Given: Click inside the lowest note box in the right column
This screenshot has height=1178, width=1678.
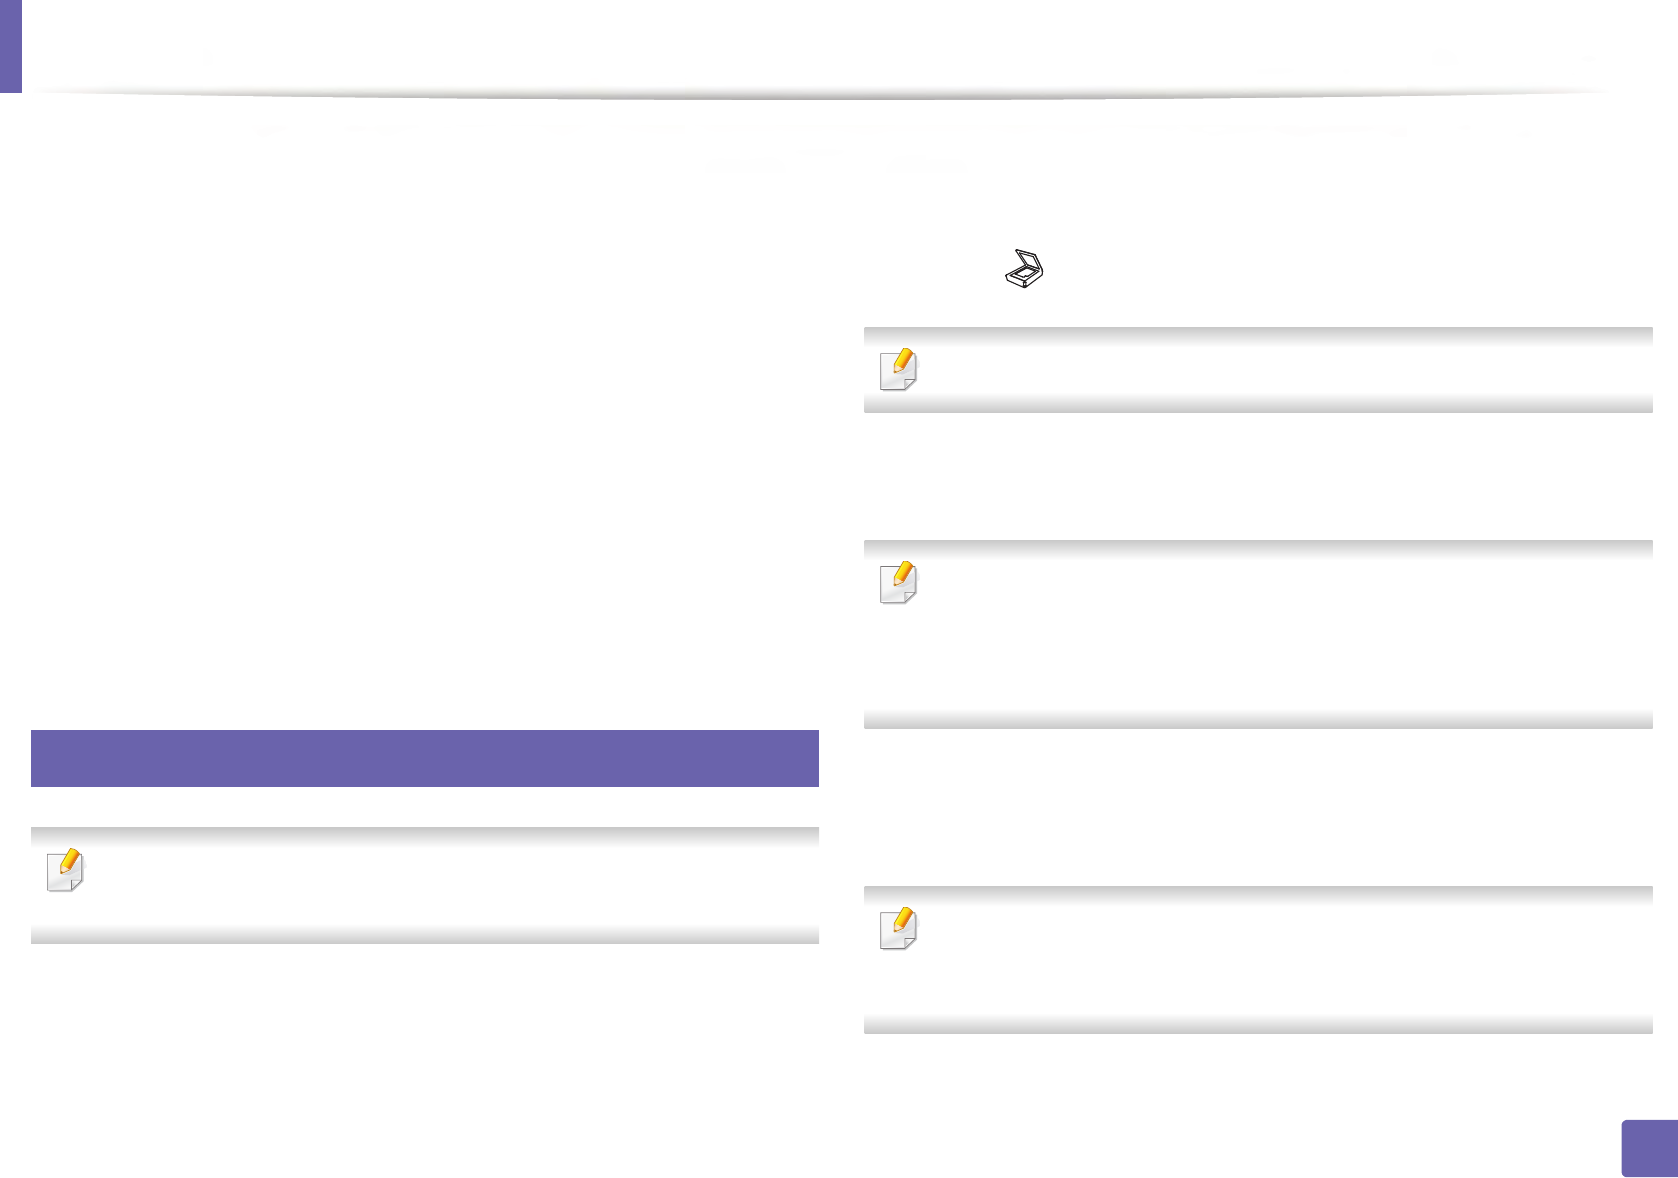Looking at the screenshot, I should 1280,960.
